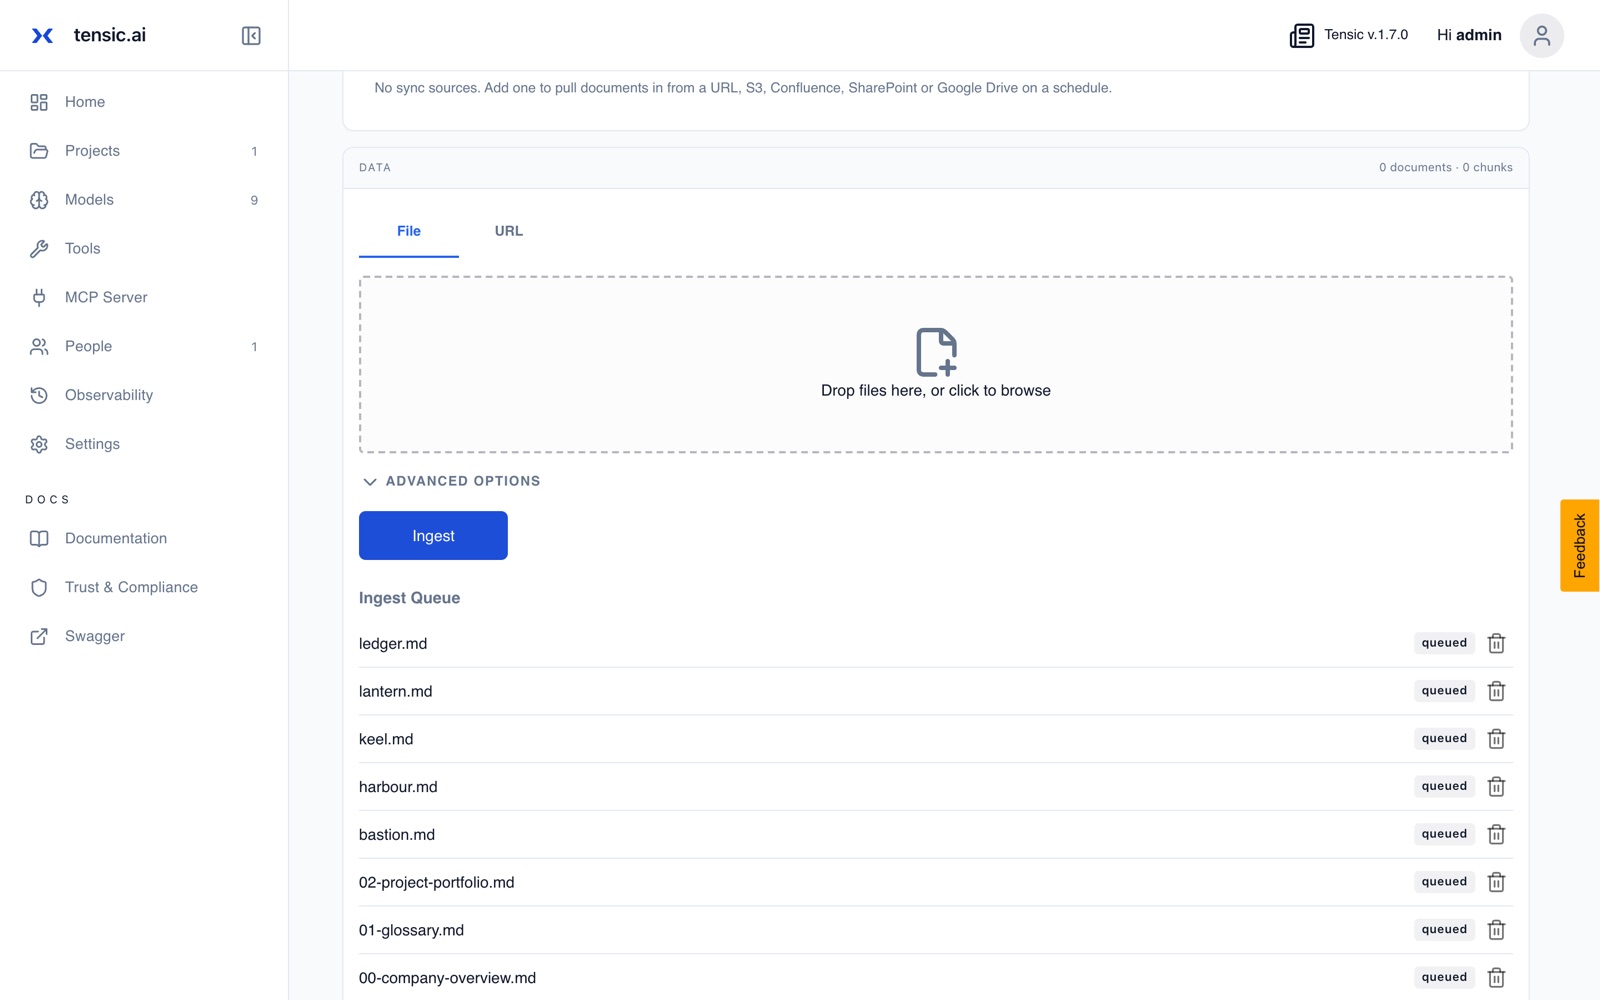Click the queued badge for 01-glossary.md

pyautogui.click(x=1444, y=930)
